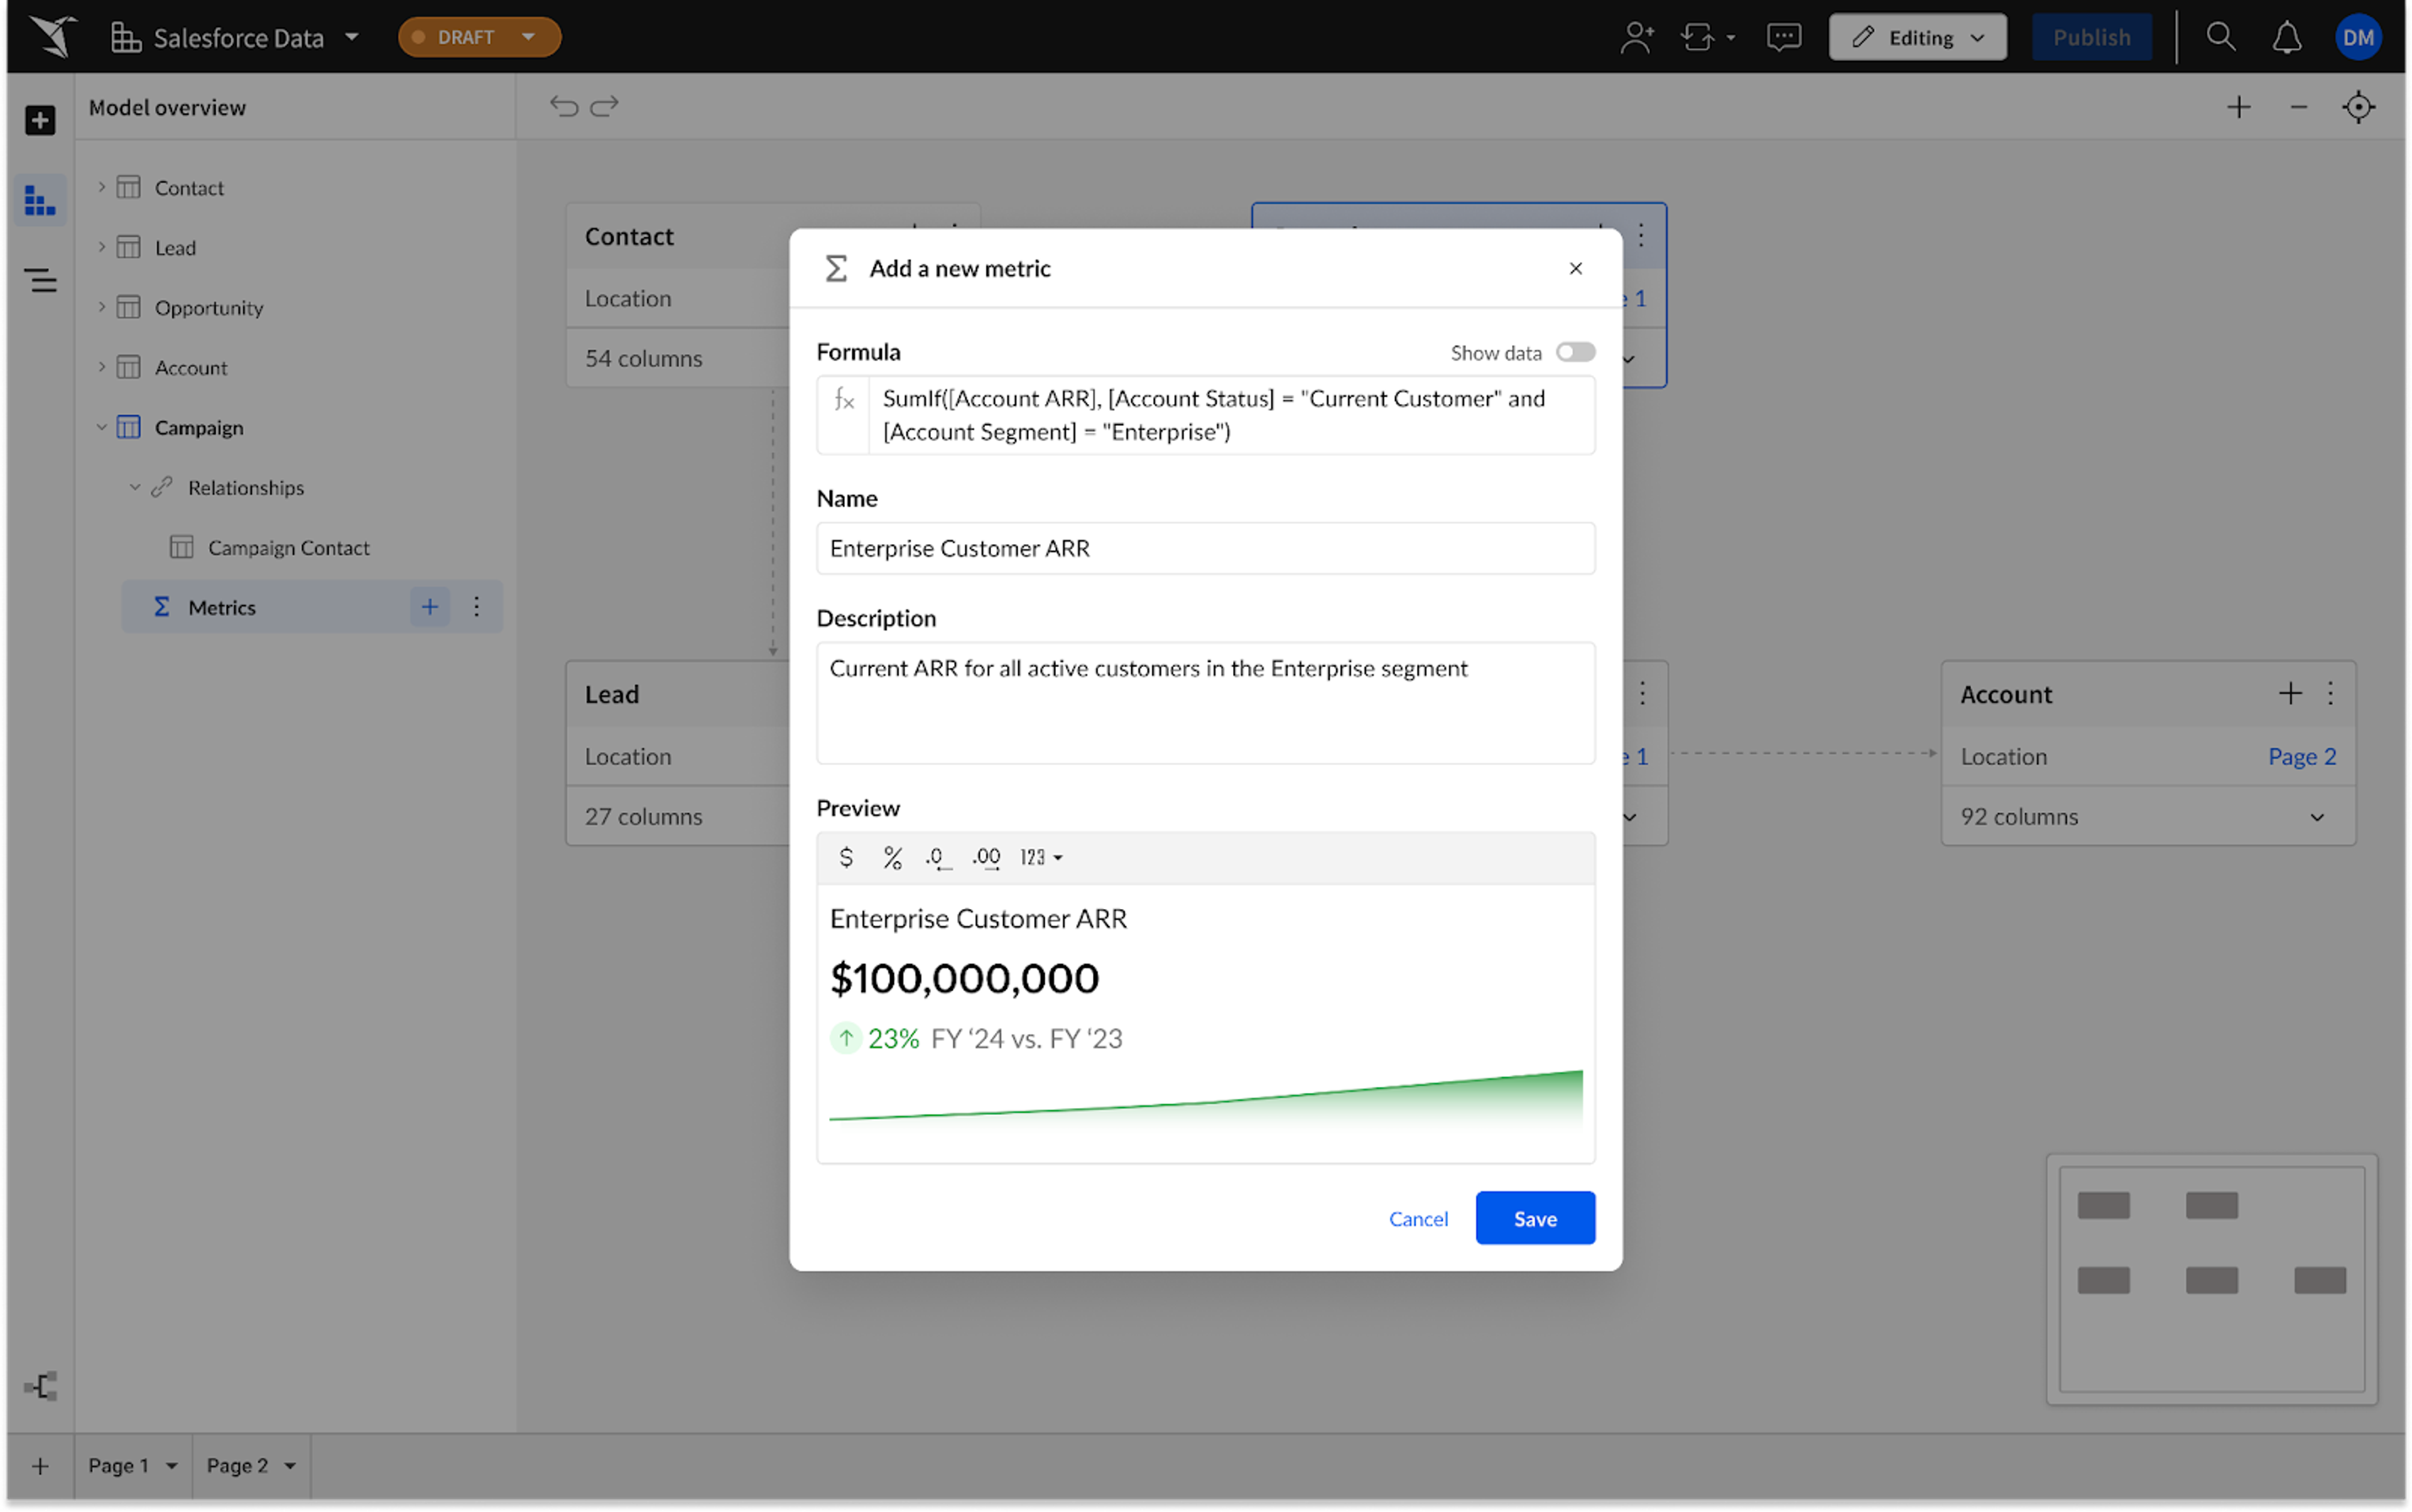This screenshot has height=1512, width=2412.
Task: Open the invite user icon
Action: pyautogui.click(x=1636, y=37)
